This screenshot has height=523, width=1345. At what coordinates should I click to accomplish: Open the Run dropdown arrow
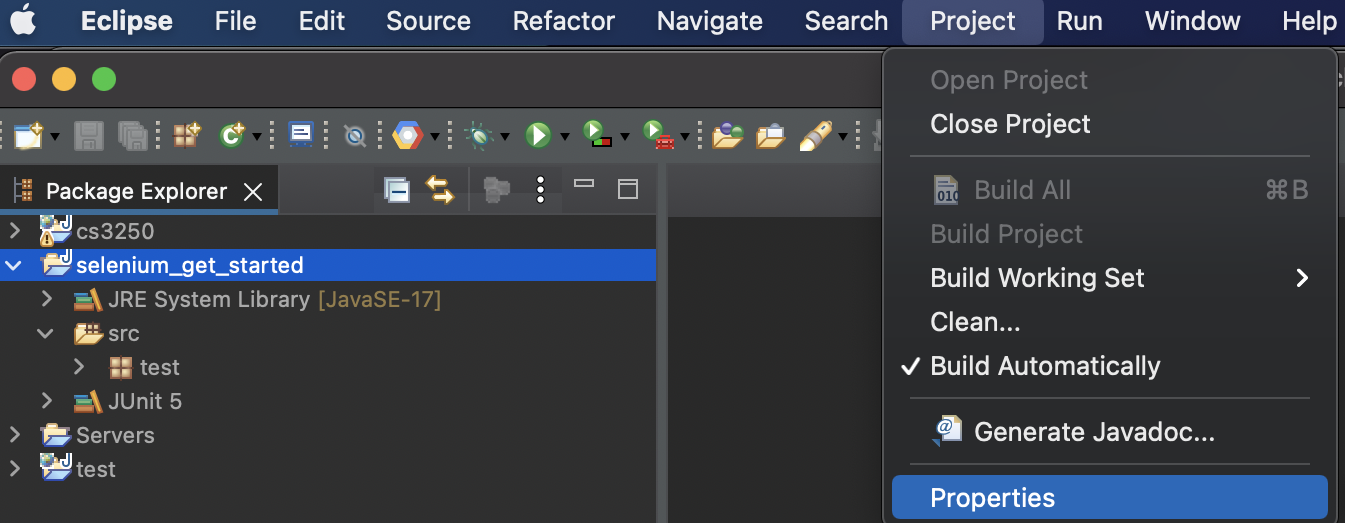[x=564, y=136]
